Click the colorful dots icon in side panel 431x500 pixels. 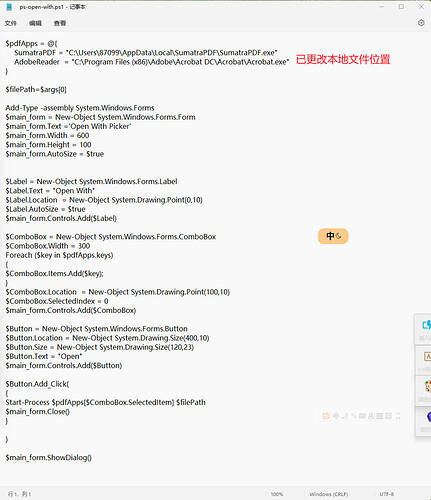pos(428,386)
